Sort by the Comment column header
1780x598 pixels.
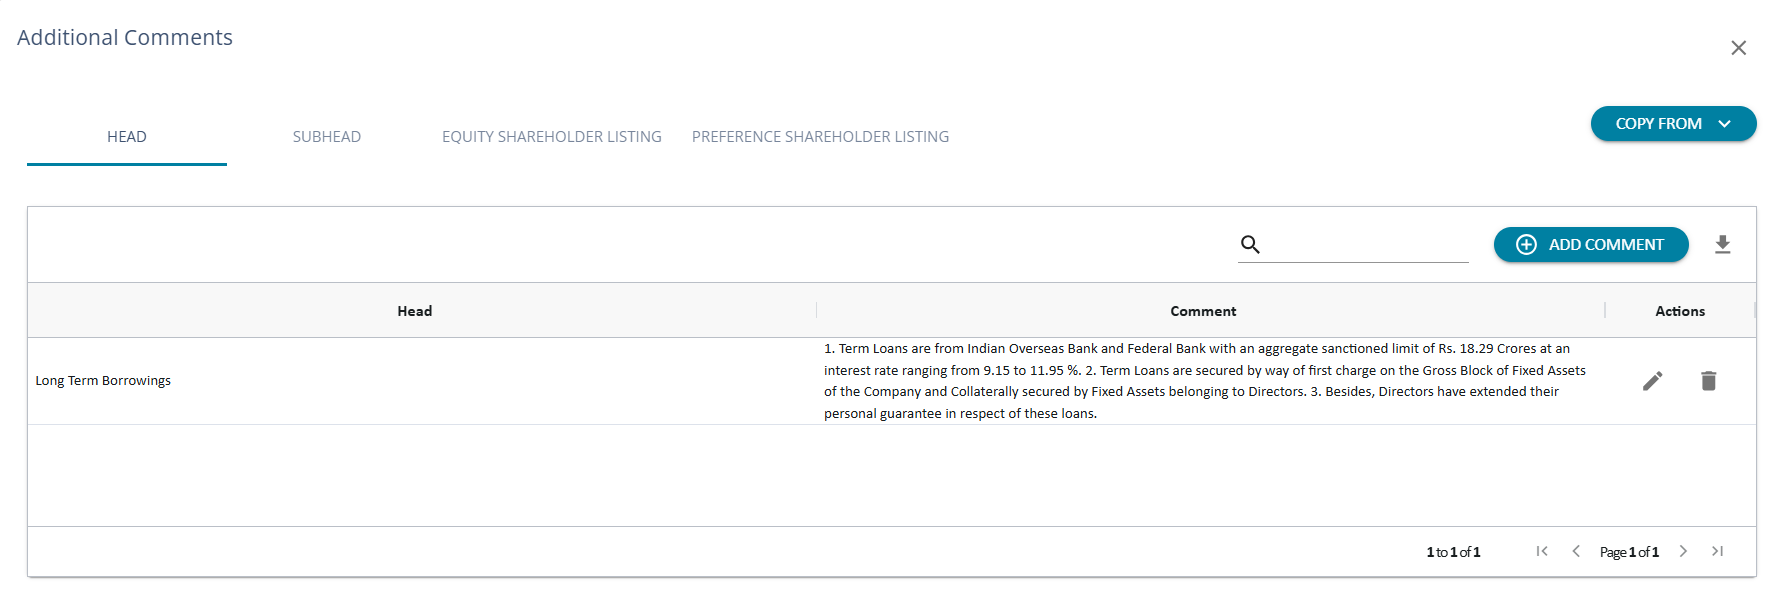tap(1203, 311)
